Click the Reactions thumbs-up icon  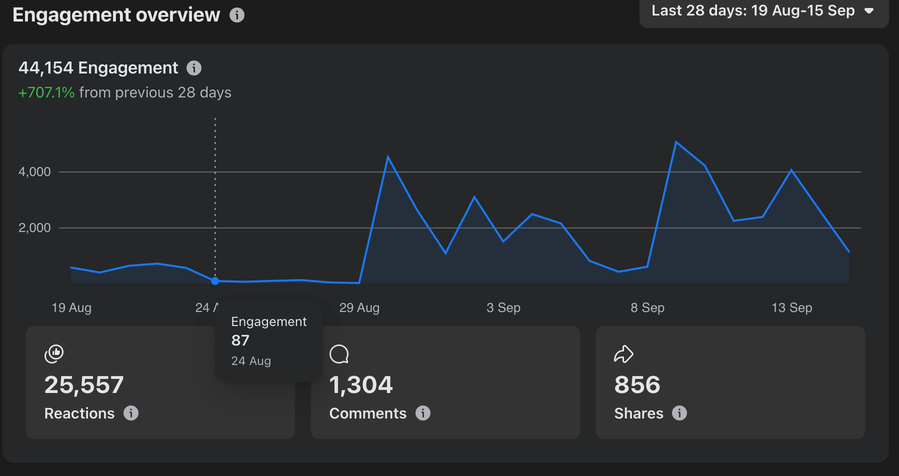click(54, 354)
